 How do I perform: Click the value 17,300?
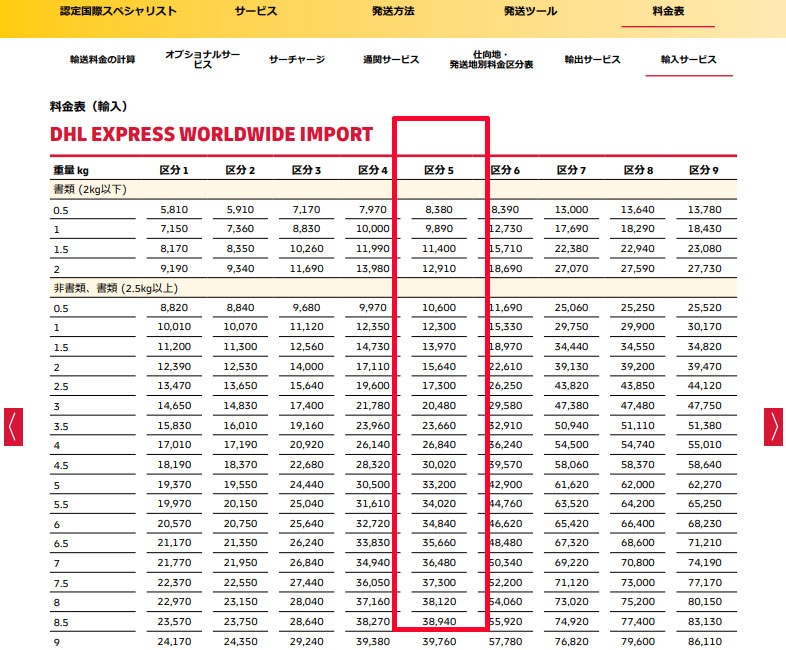pos(439,386)
